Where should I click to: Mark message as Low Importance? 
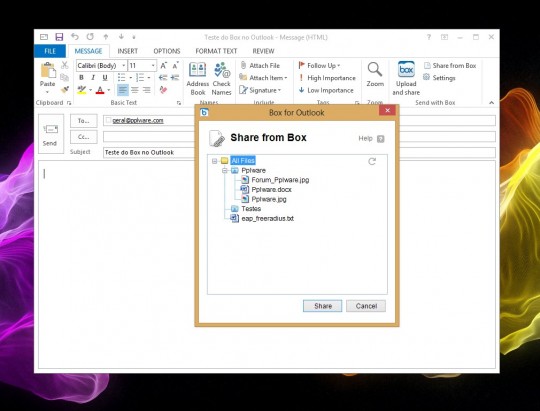click(326, 90)
